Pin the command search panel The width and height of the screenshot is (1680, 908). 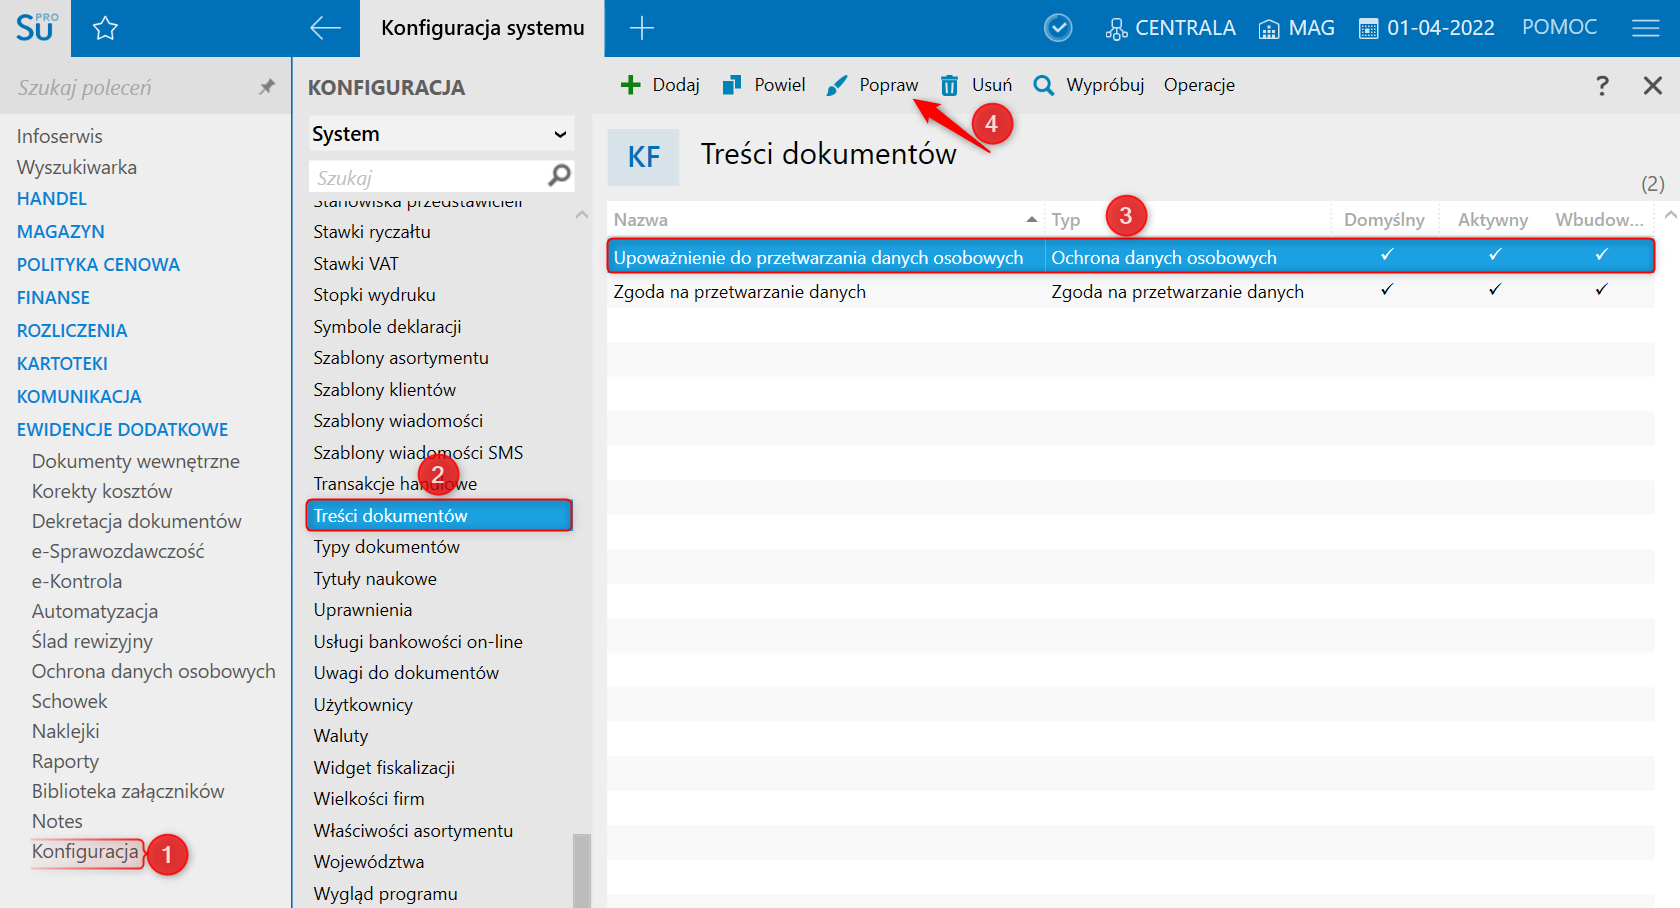tap(266, 87)
